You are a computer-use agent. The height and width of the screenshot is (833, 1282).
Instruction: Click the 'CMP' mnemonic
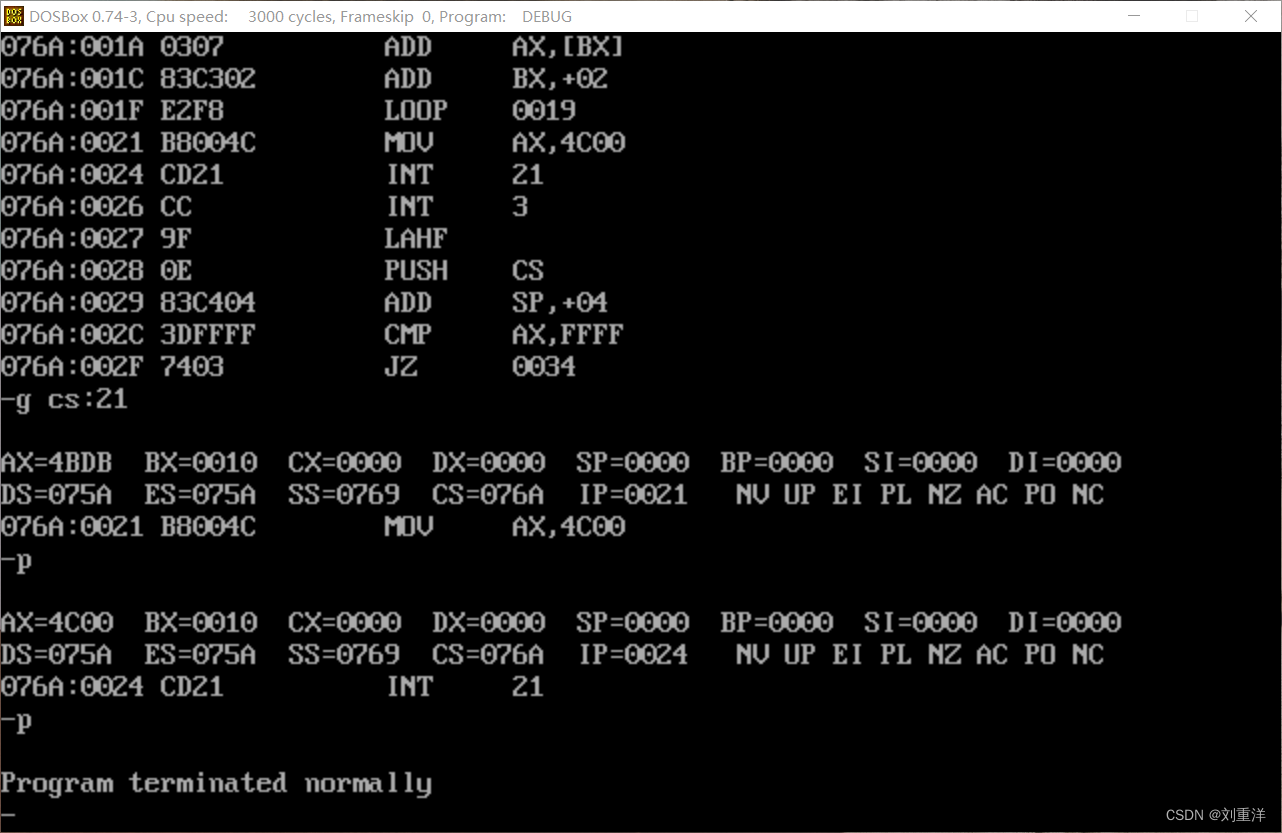[408, 334]
